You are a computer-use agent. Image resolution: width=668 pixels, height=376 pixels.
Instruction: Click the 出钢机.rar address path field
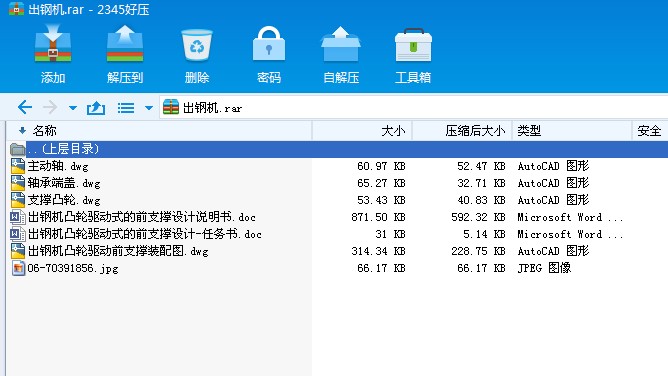pos(414,108)
